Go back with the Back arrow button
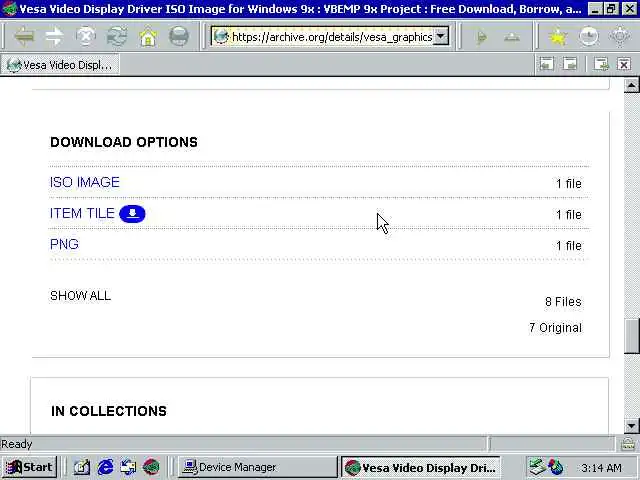 click(x=24, y=37)
